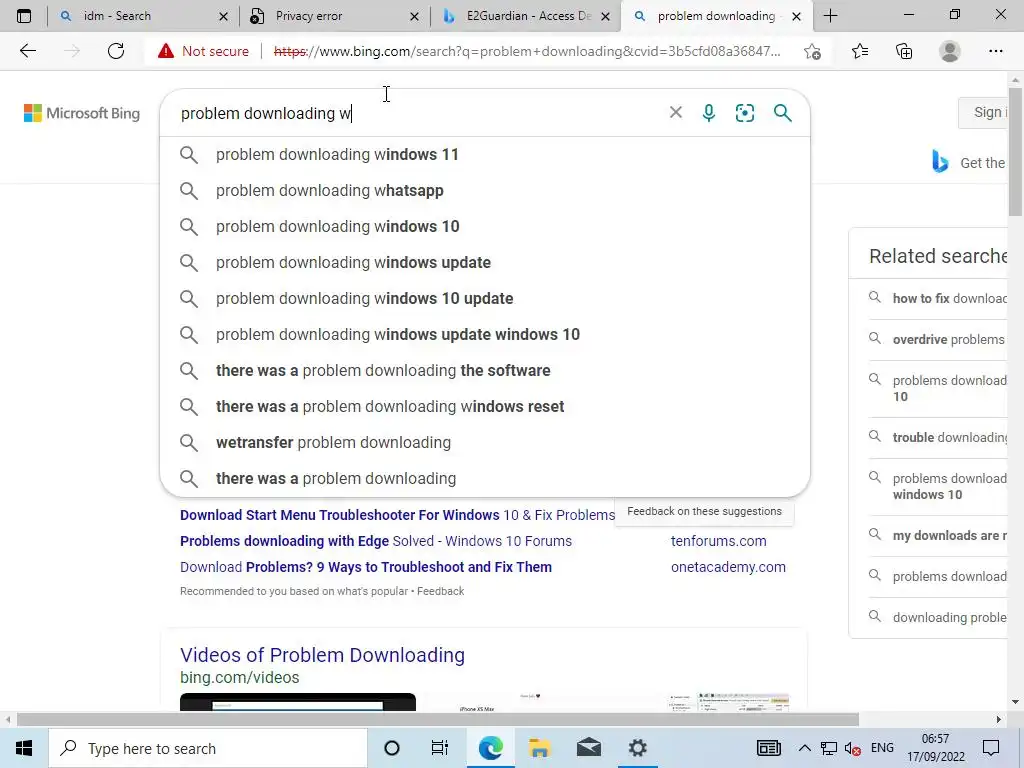Open Videos of Problem Downloading heading
The width and height of the screenshot is (1024, 768).
[x=323, y=655]
